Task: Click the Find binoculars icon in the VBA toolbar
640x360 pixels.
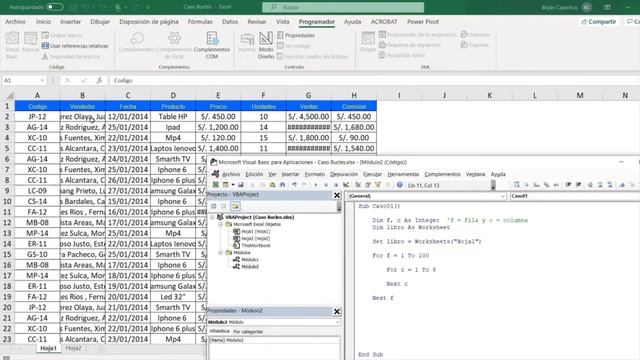Action: coord(282,185)
